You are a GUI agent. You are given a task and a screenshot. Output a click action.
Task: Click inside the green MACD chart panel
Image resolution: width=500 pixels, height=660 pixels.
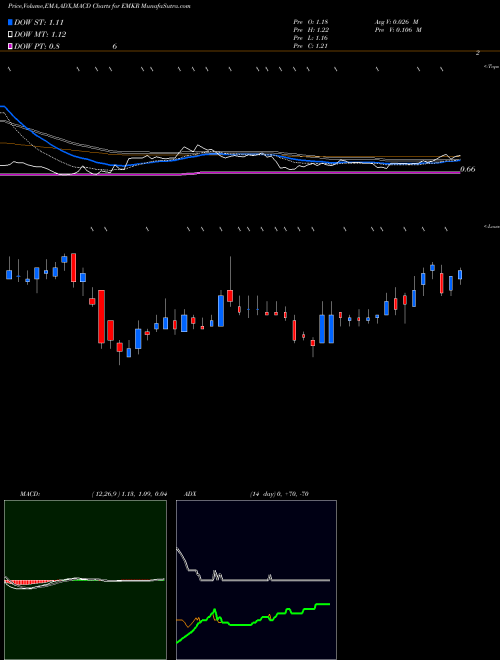pyautogui.click(x=85, y=580)
